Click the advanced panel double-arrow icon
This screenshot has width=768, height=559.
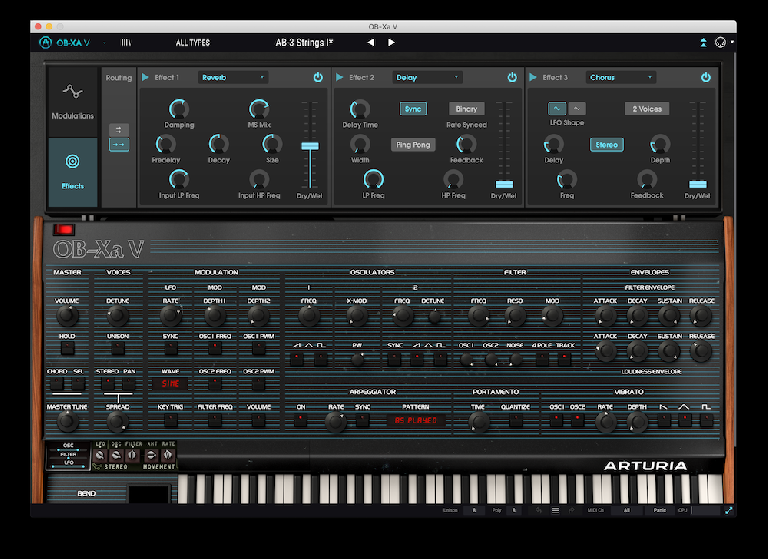(x=703, y=43)
